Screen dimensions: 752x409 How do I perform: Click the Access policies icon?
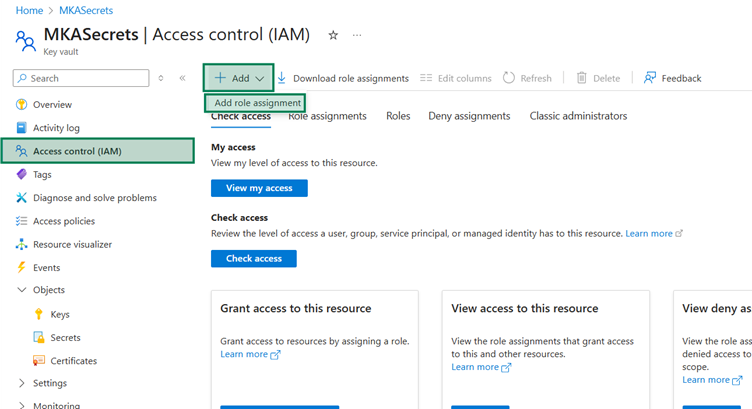pyautogui.click(x=22, y=221)
